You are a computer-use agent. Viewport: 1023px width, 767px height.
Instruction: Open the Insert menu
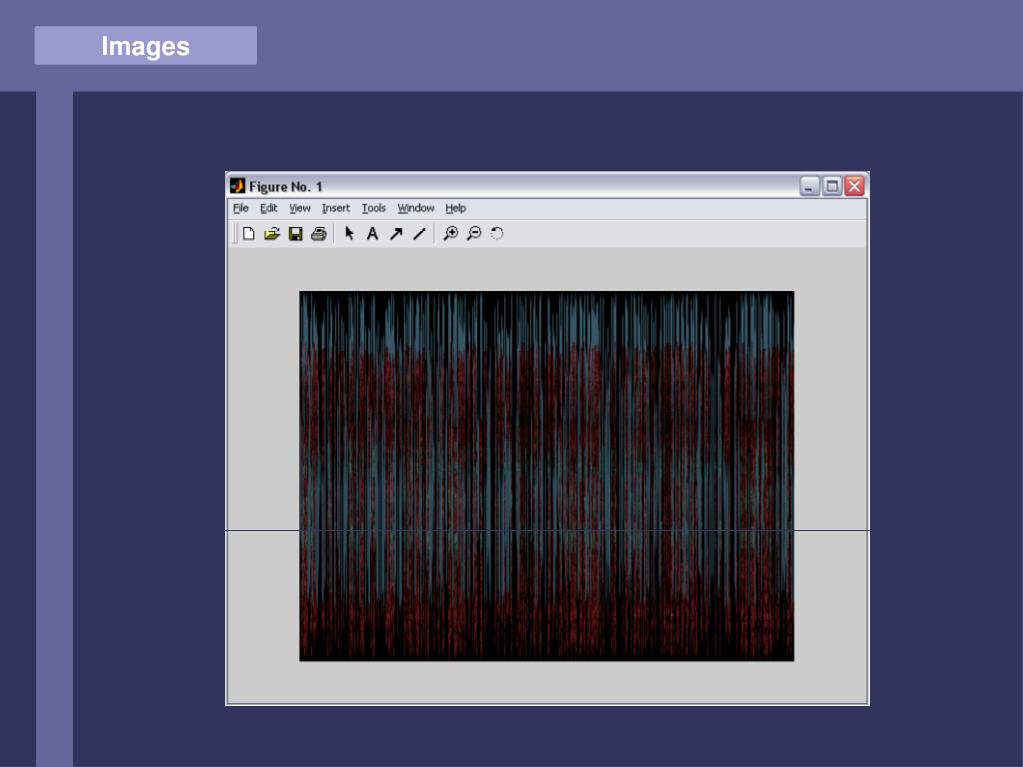[335, 208]
